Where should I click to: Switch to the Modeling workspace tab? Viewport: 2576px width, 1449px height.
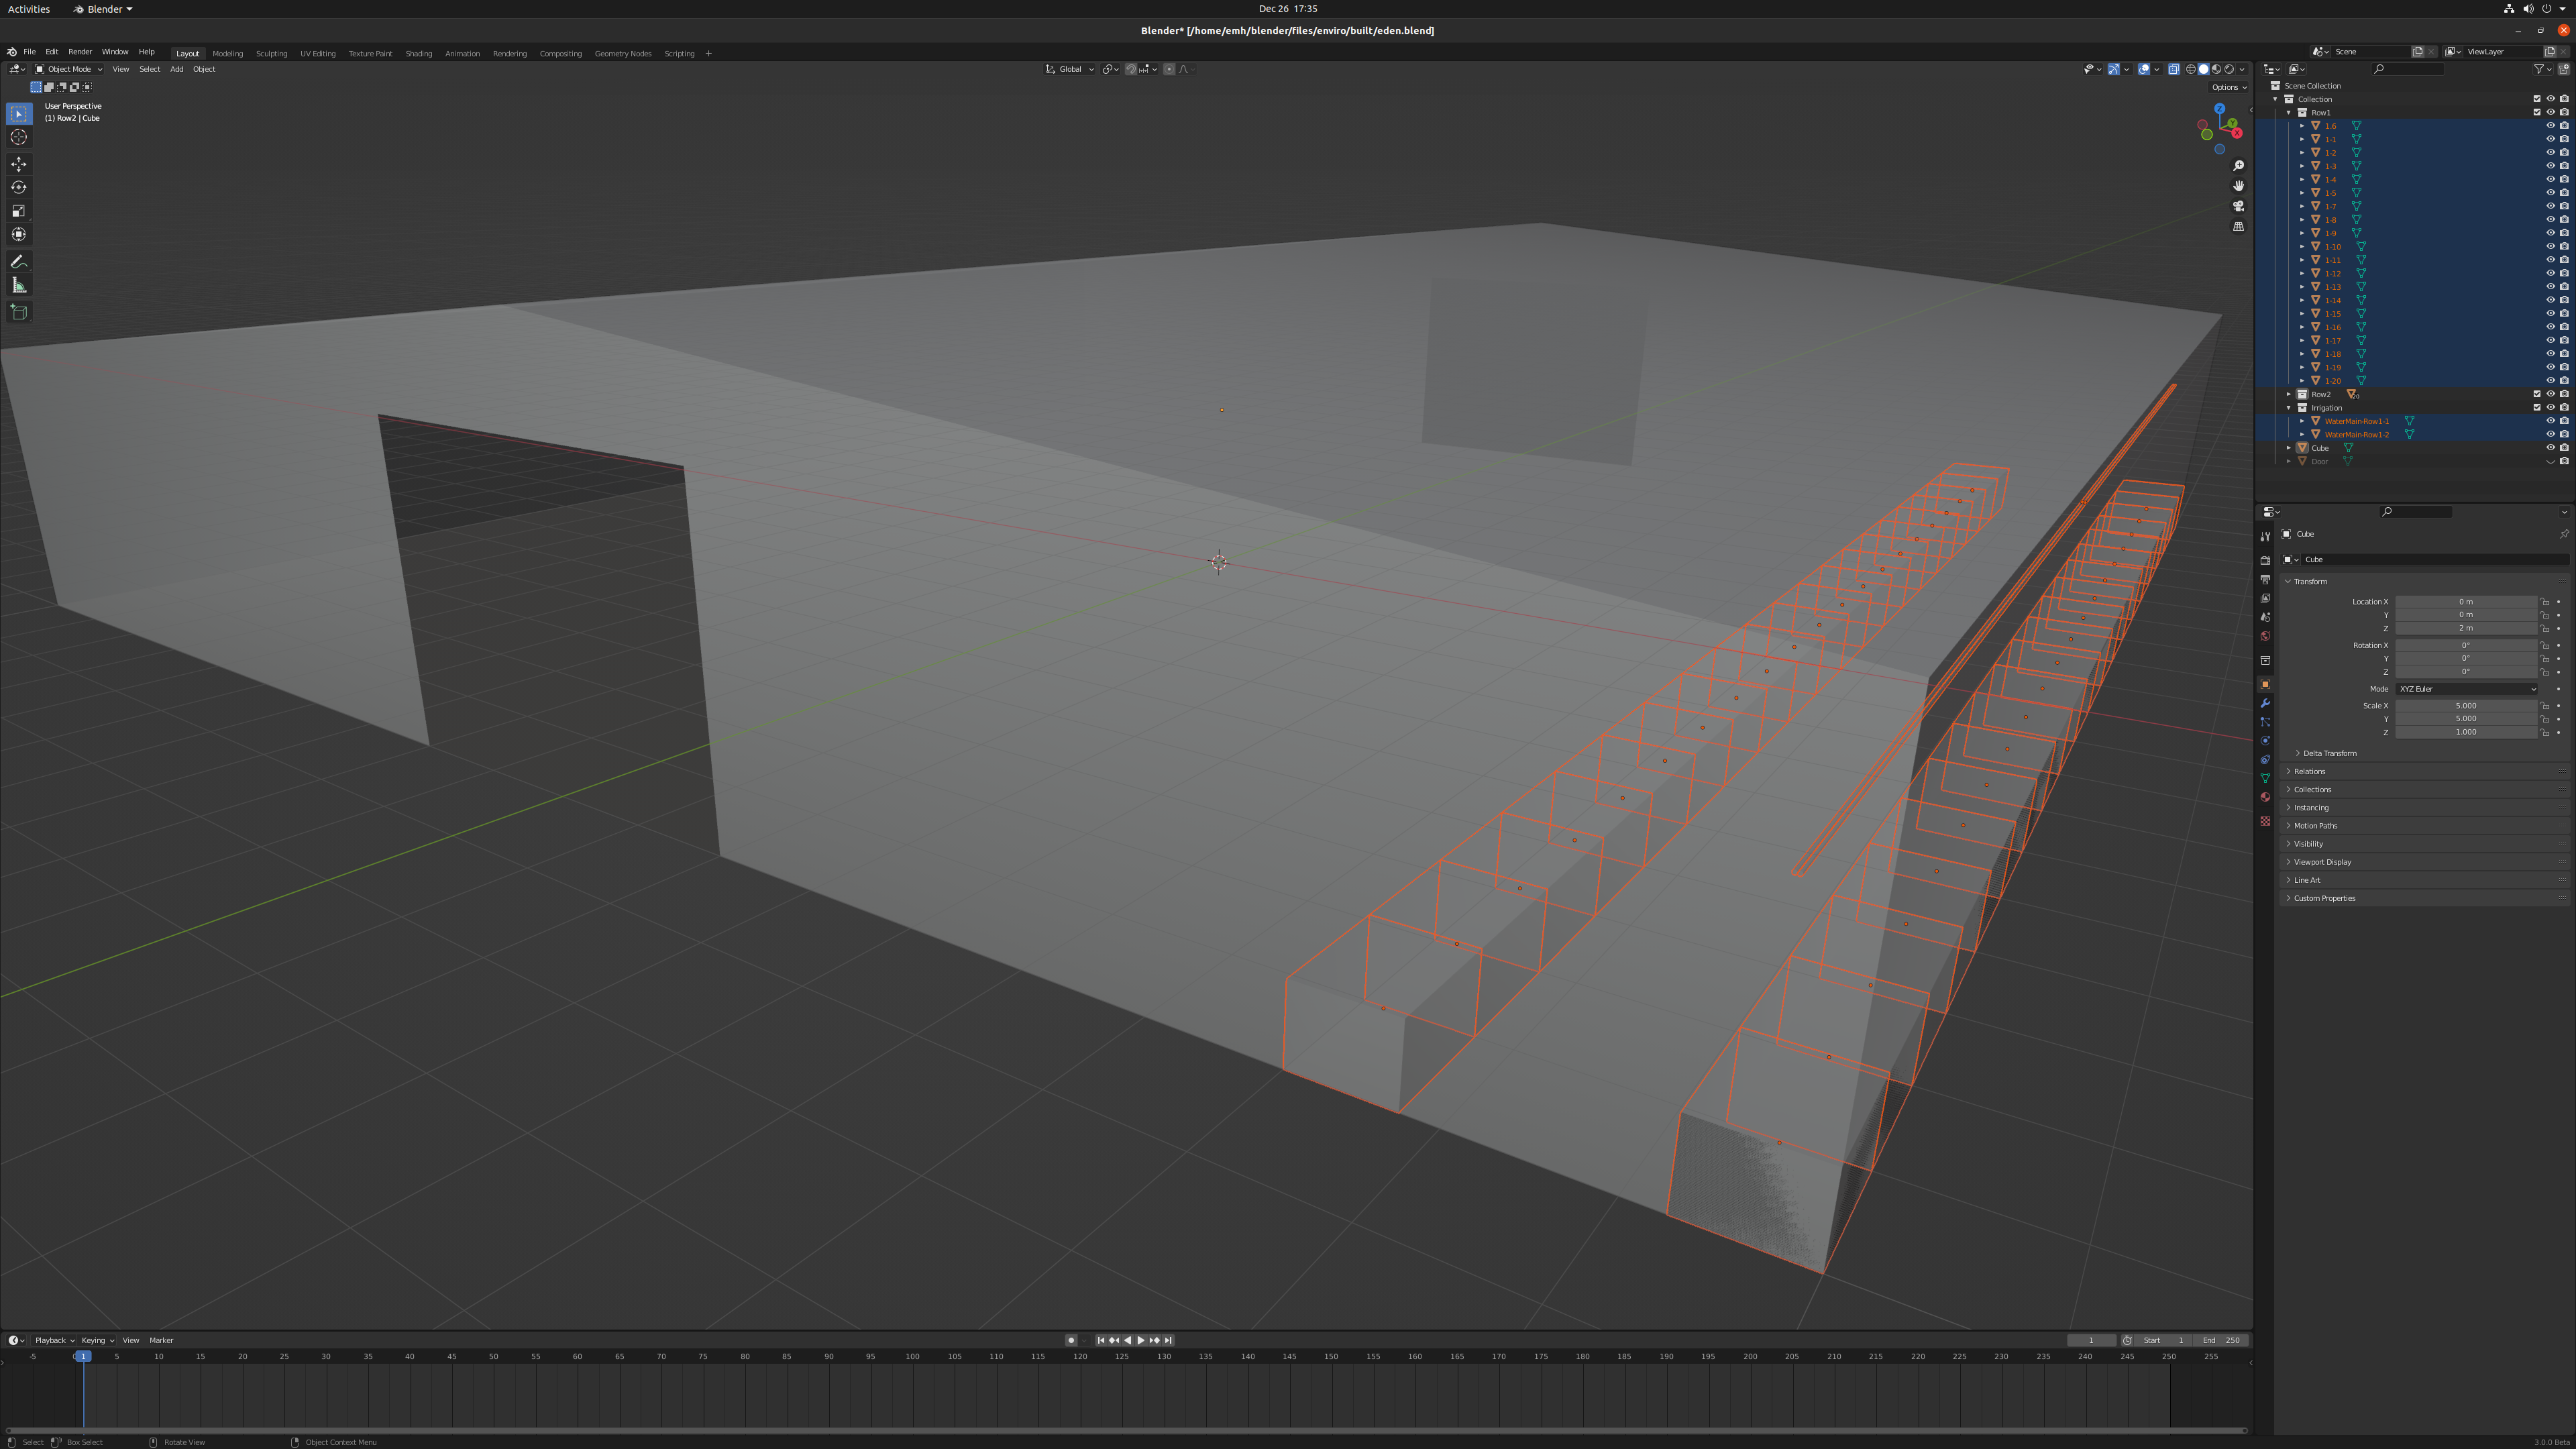(x=227, y=53)
